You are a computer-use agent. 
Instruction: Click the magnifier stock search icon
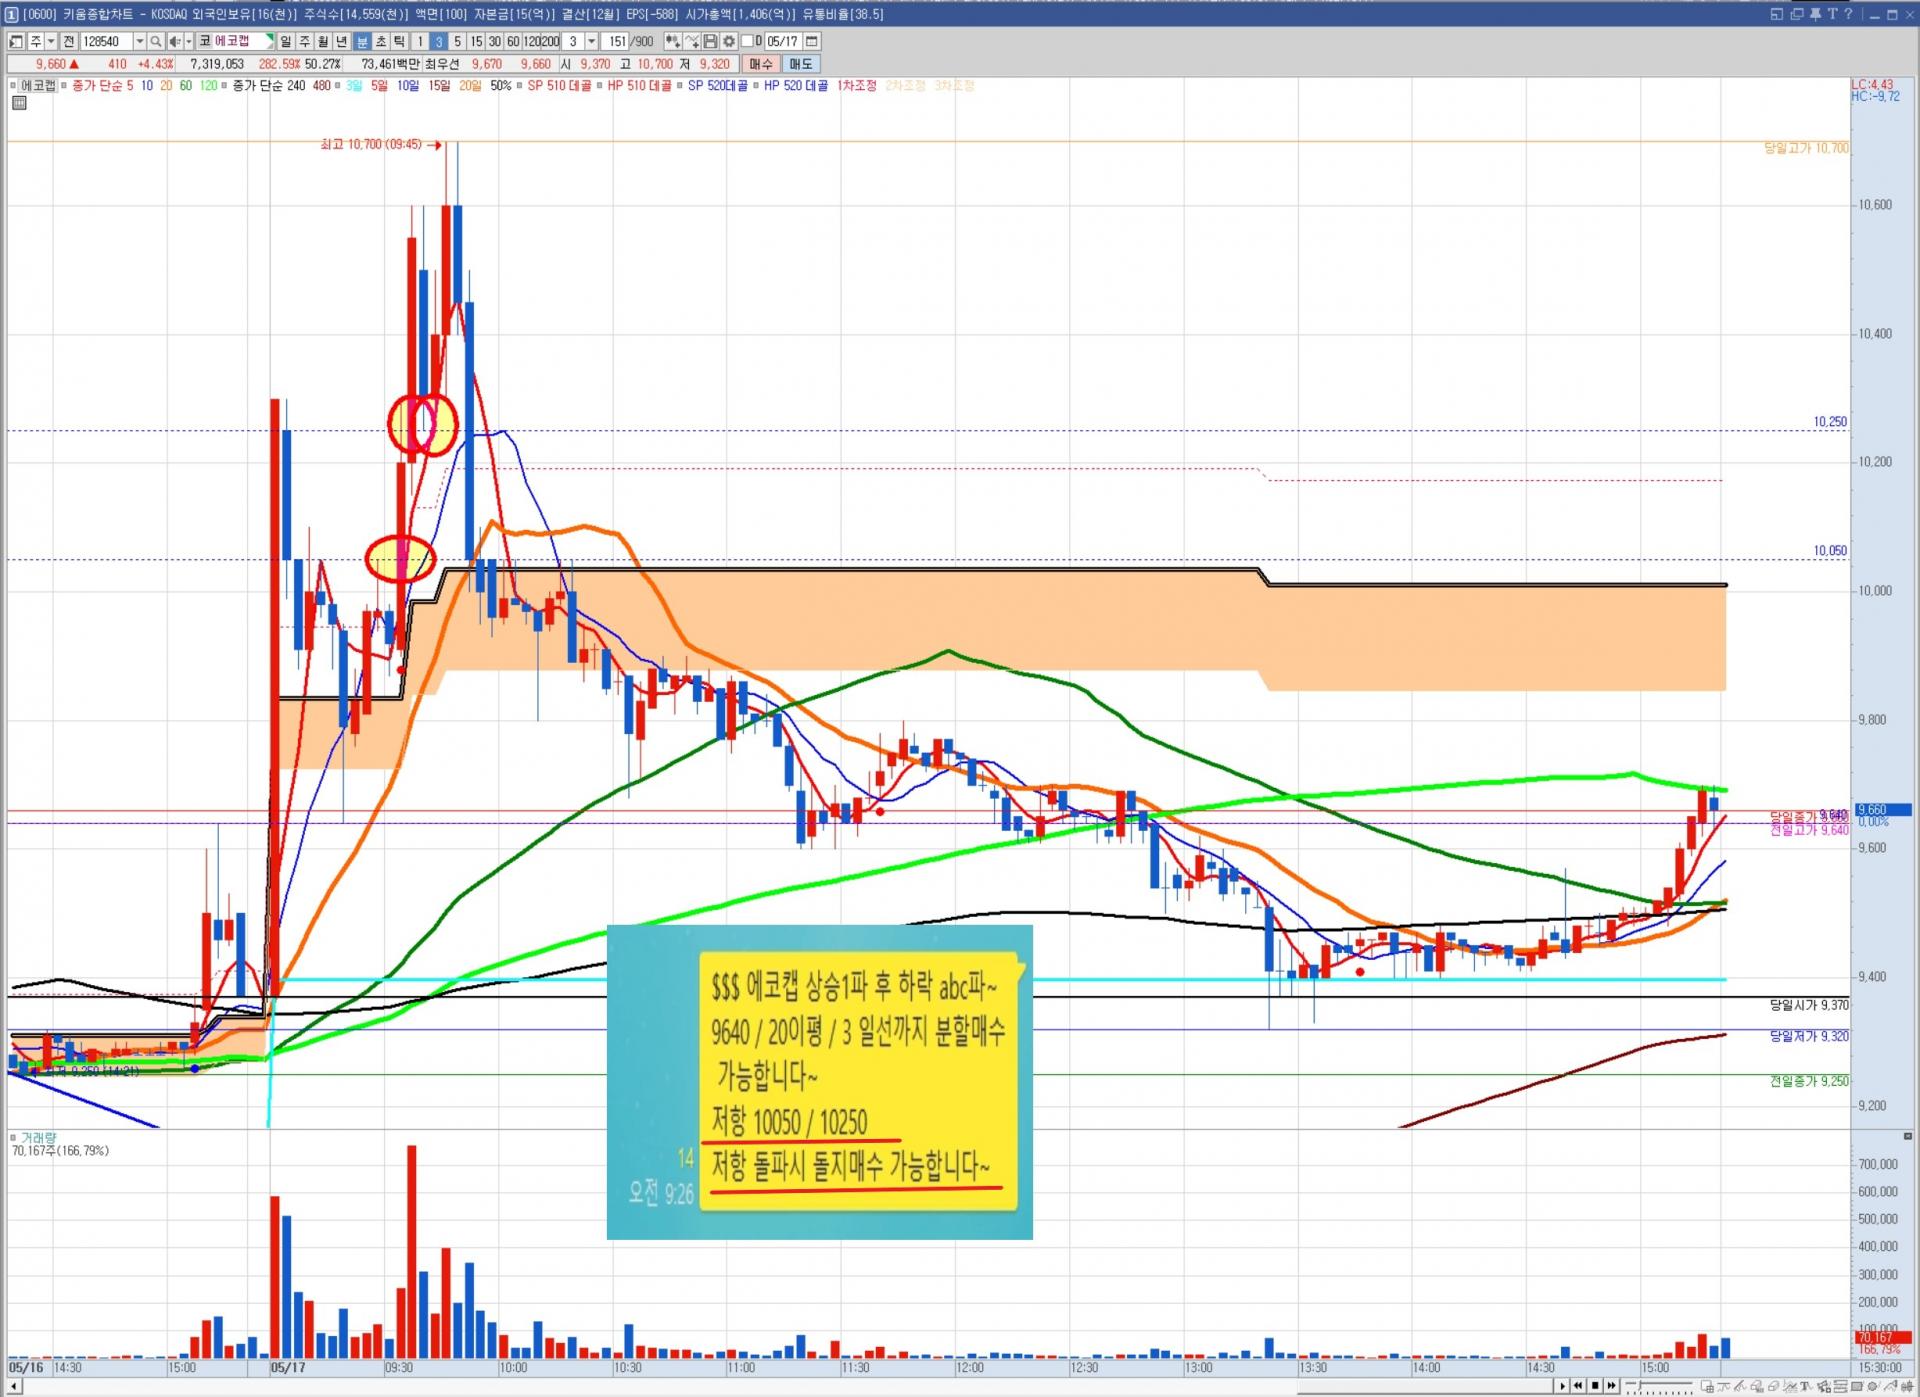coord(156,41)
